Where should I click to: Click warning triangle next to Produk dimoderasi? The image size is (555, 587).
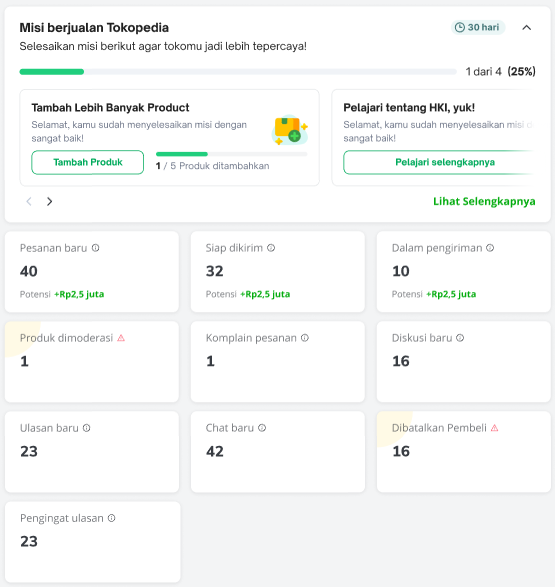click(121, 338)
